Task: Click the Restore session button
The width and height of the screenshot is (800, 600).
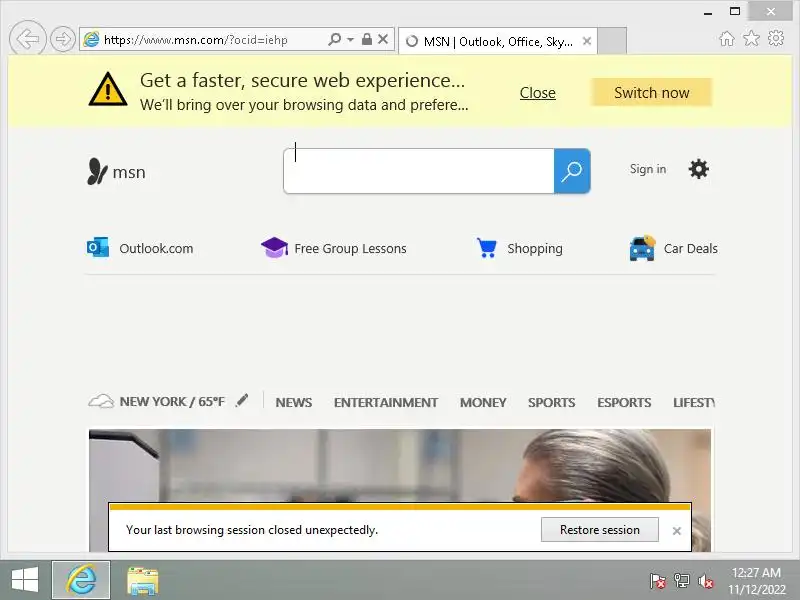Action: (x=599, y=530)
